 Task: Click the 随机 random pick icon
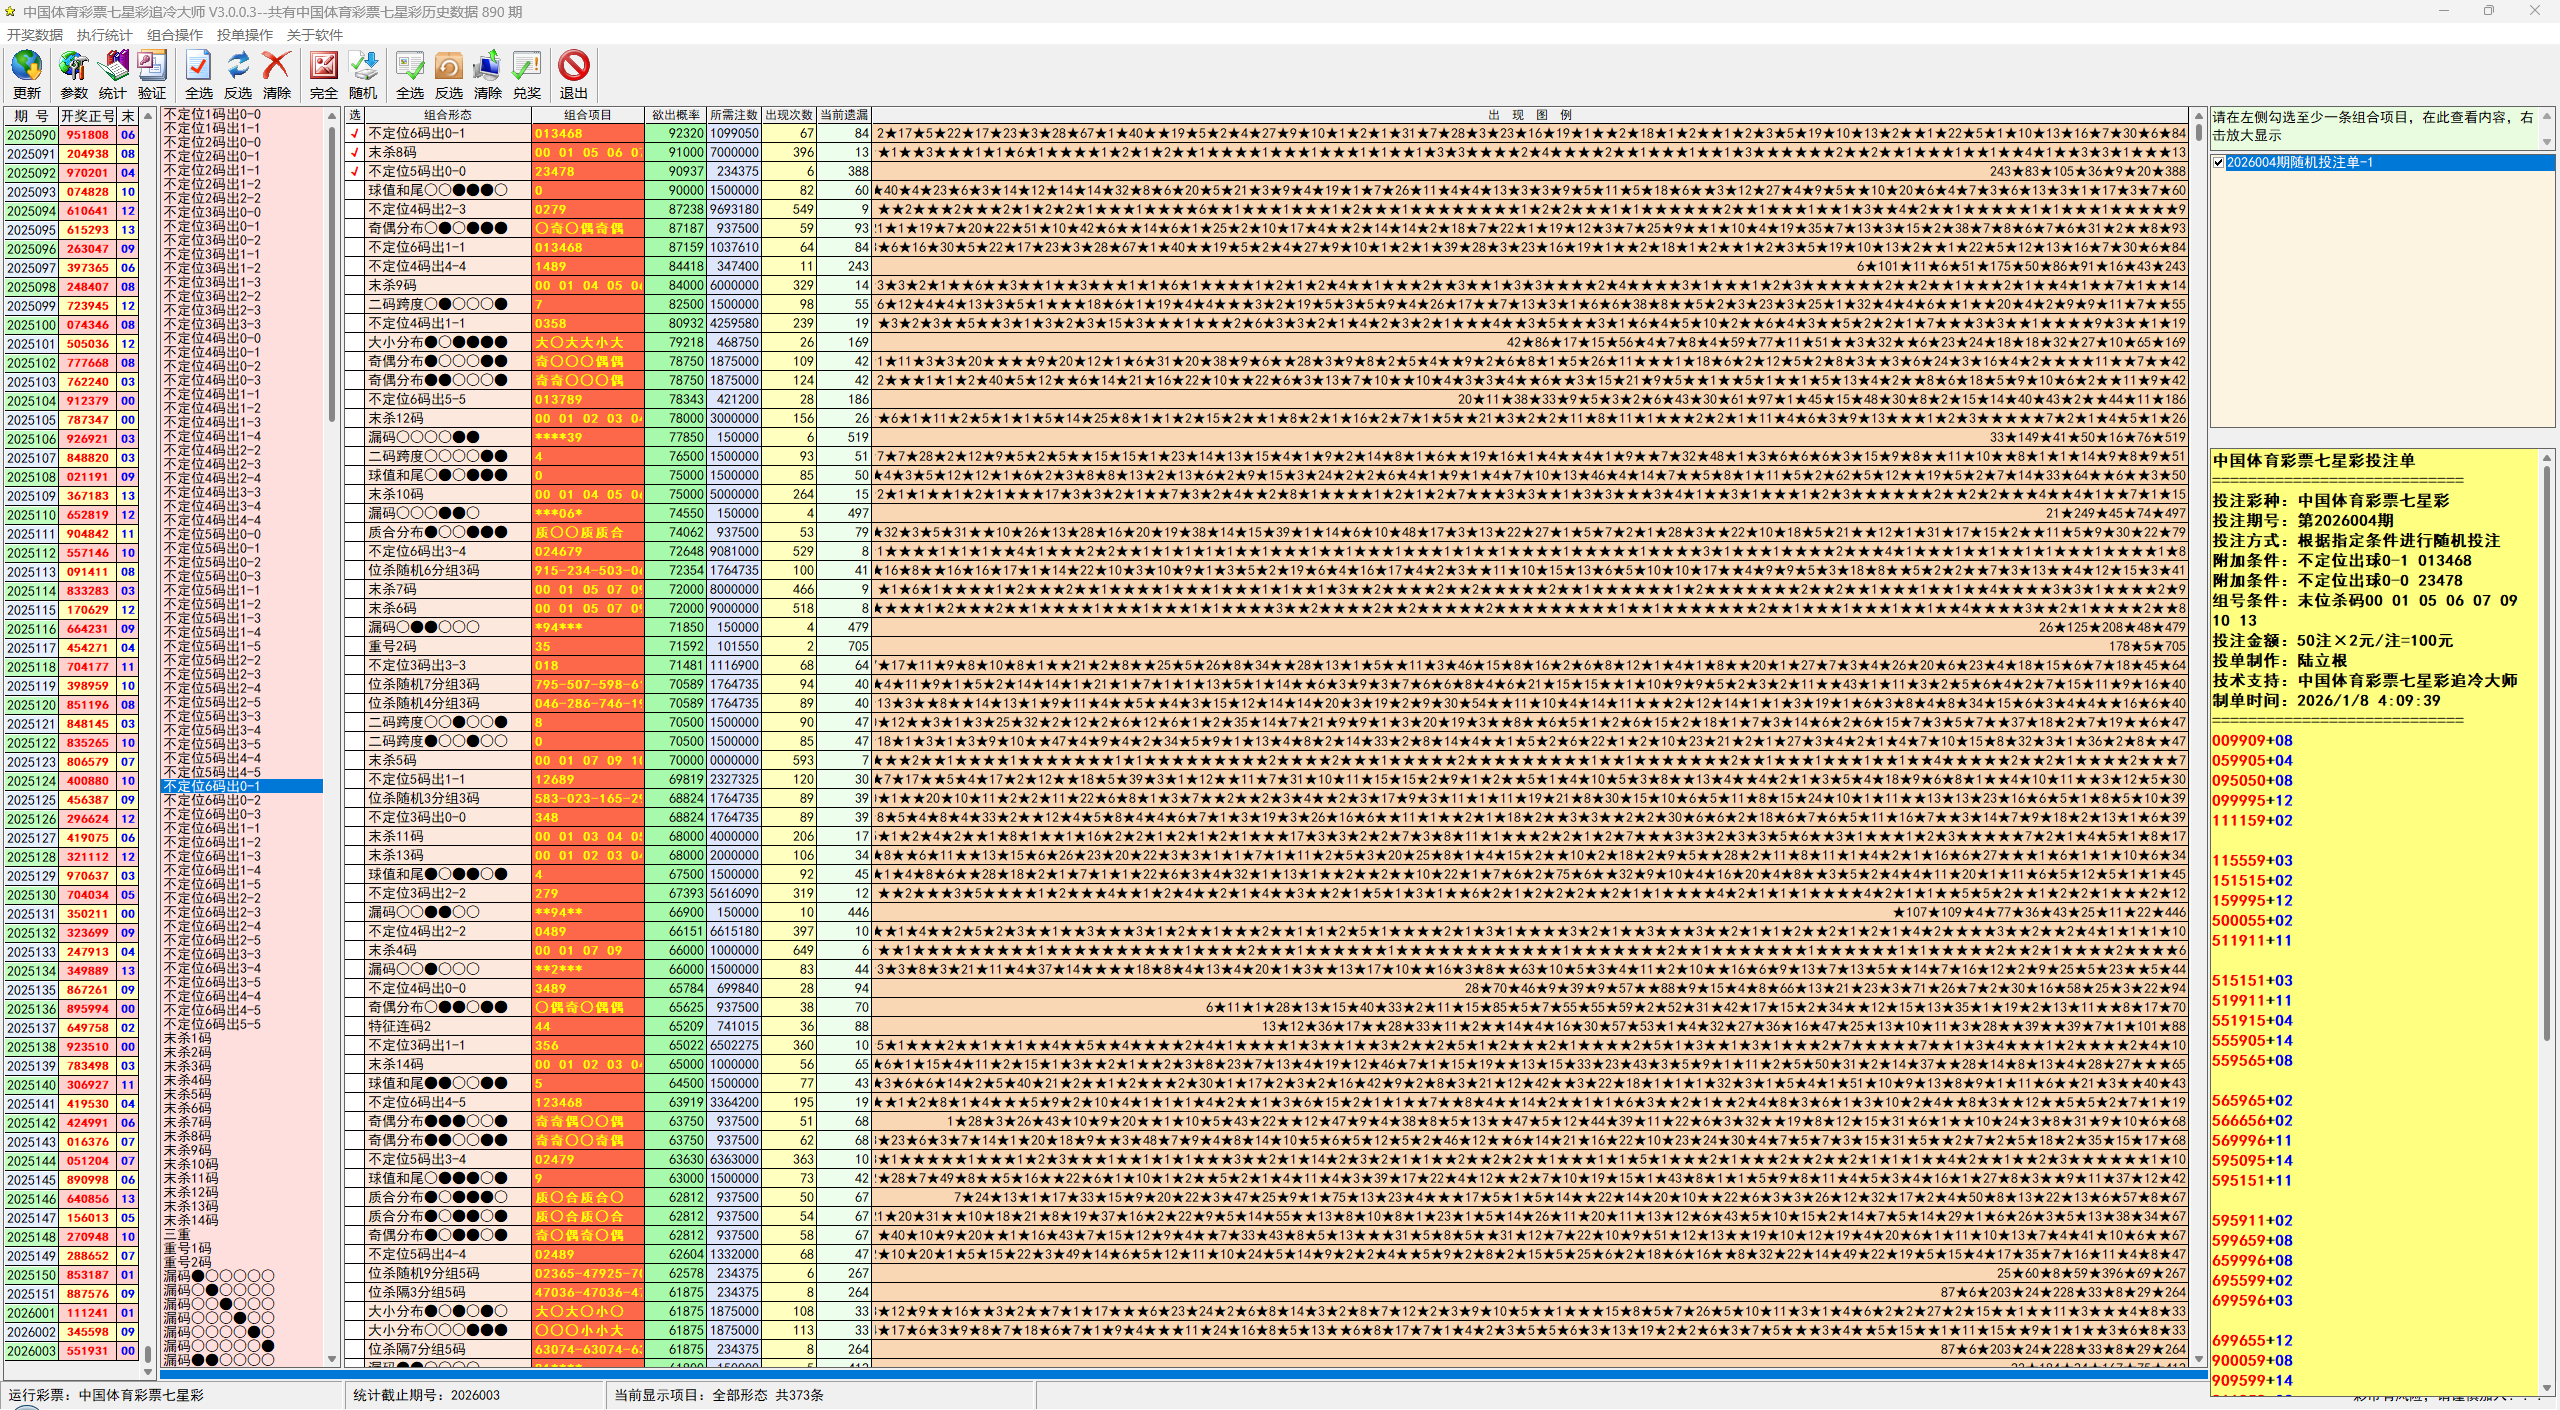click(364, 67)
